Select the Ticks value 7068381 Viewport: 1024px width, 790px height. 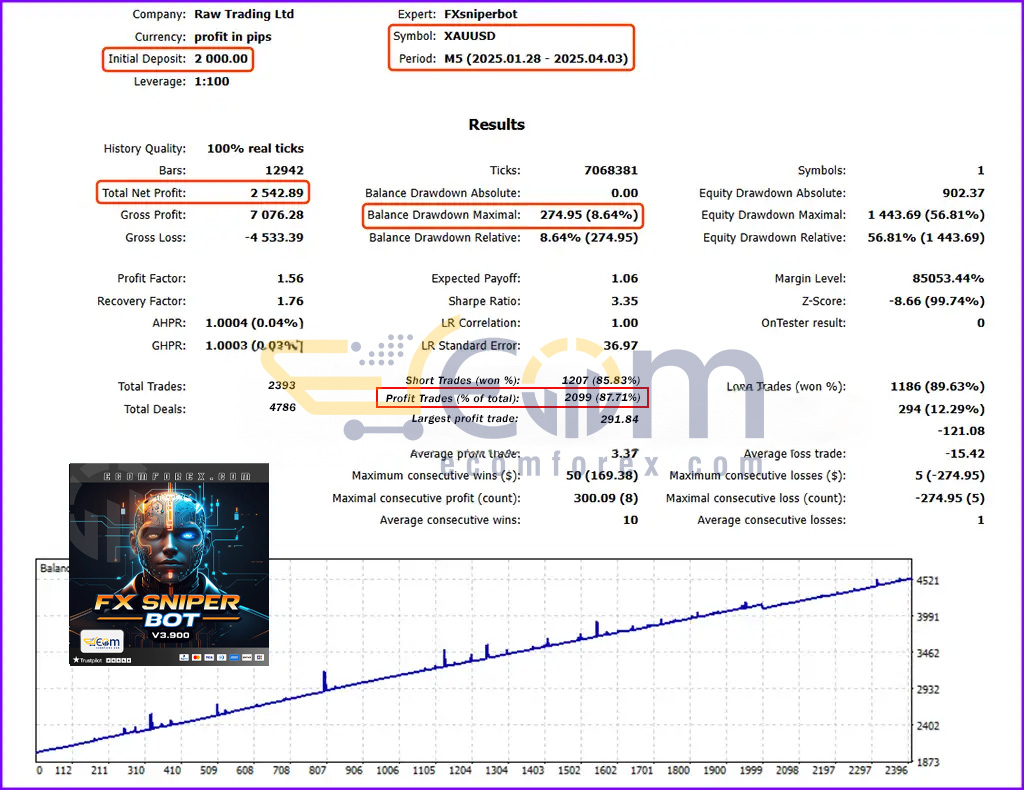pyautogui.click(x=611, y=170)
